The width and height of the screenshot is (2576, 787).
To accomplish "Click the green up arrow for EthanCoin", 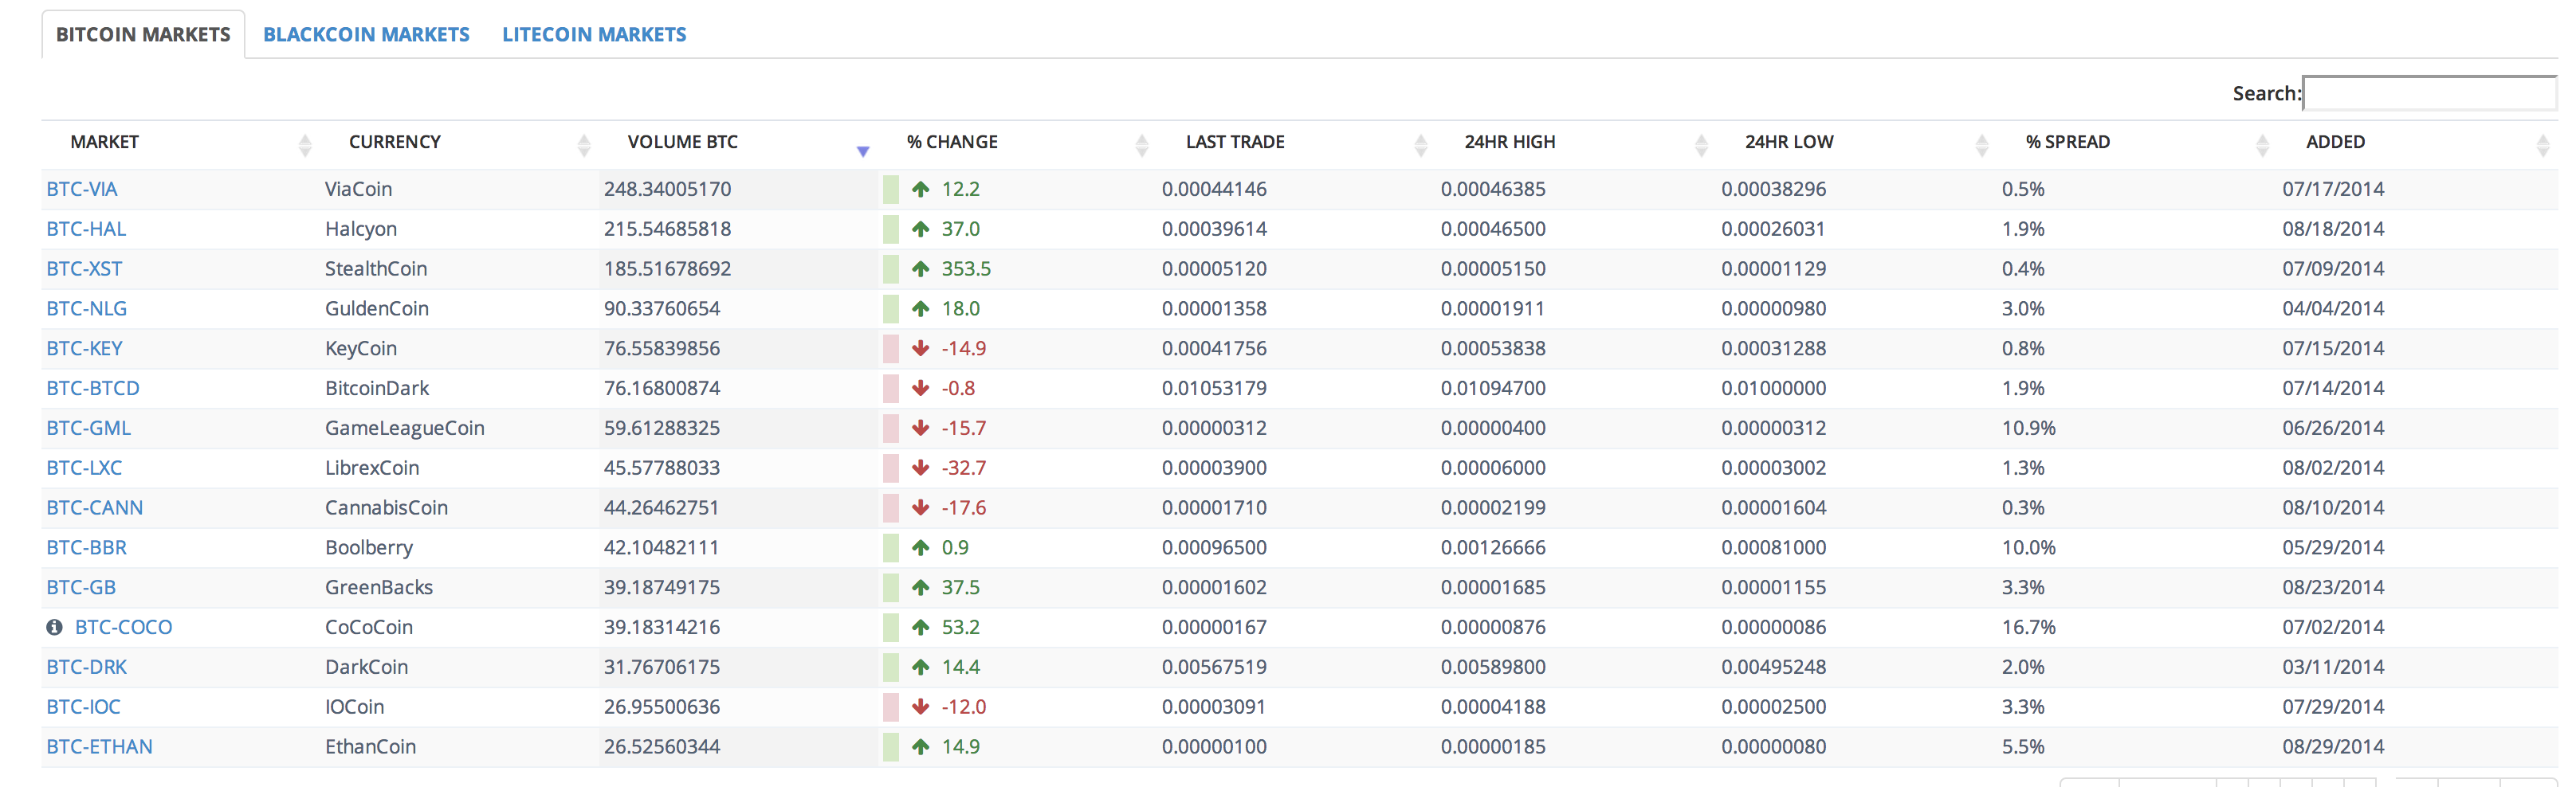I will pyautogui.click(x=921, y=747).
